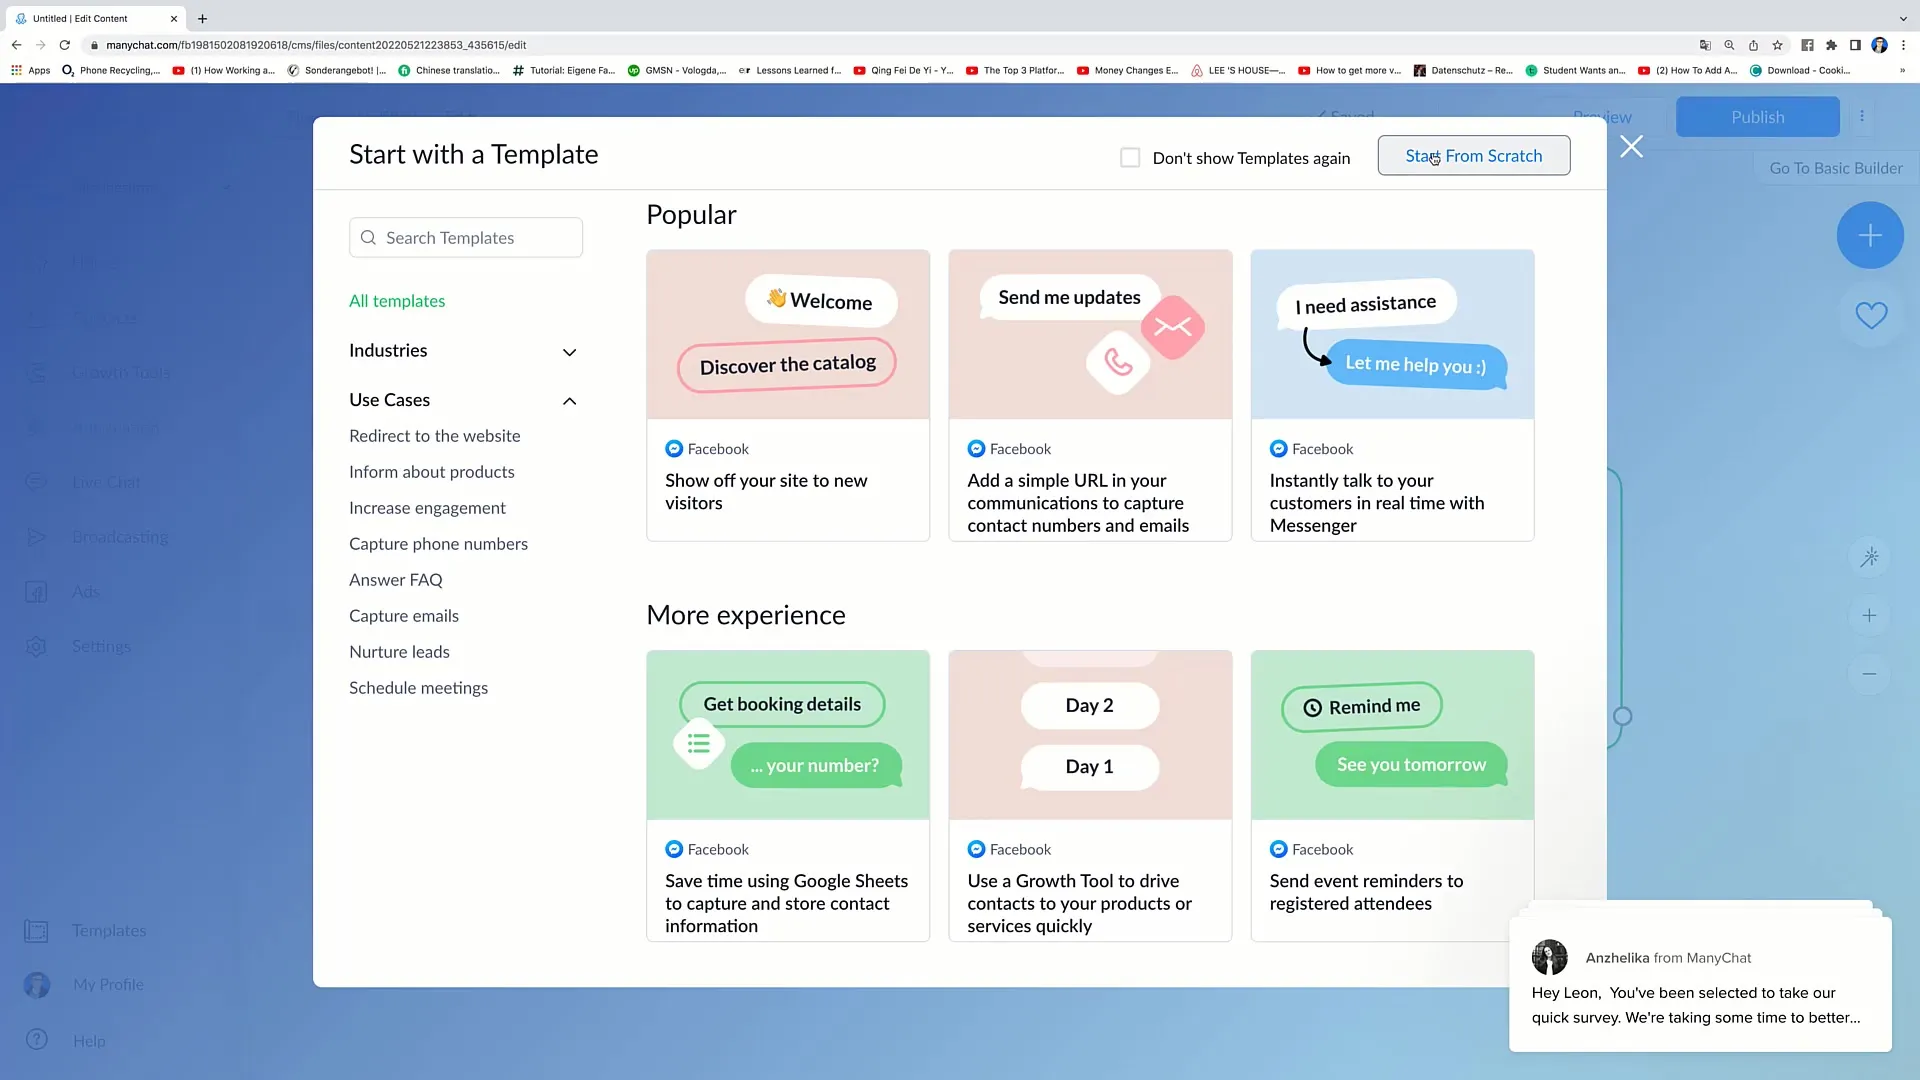The height and width of the screenshot is (1080, 1920).
Task: Click Go To Basic Builder button
Action: (1836, 168)
